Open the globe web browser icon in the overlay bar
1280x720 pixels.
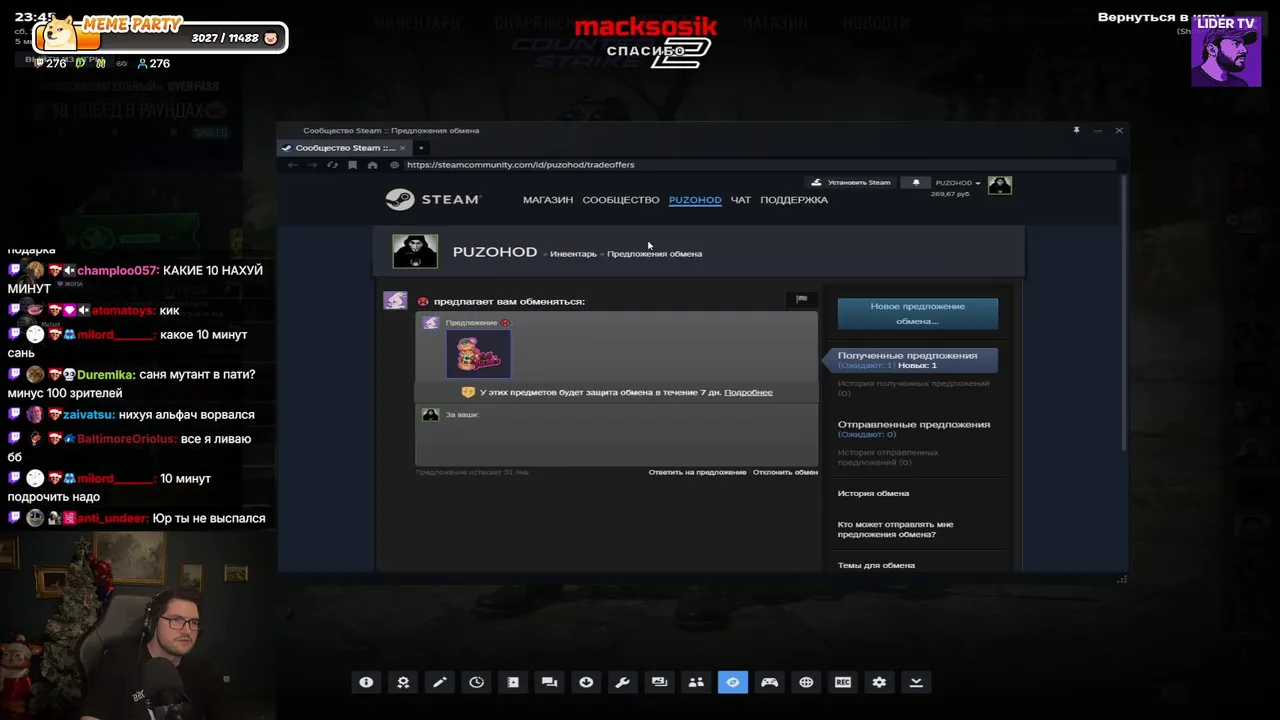[x=806, y=682]
